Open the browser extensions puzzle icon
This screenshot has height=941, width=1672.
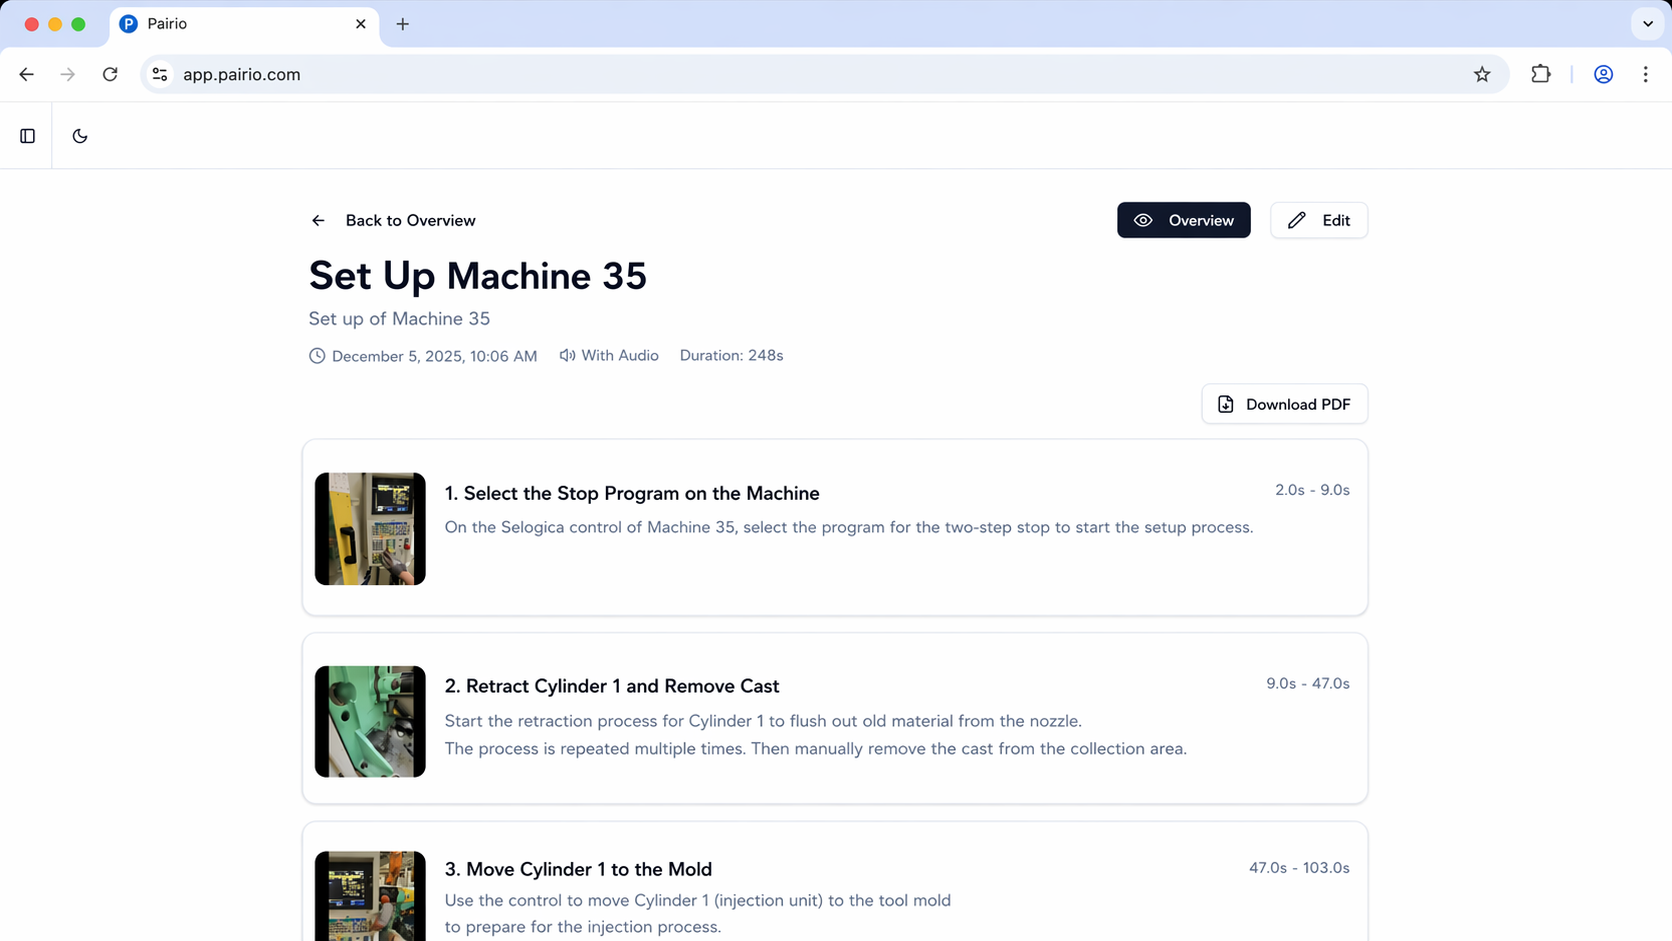(x=1540, y=74)
